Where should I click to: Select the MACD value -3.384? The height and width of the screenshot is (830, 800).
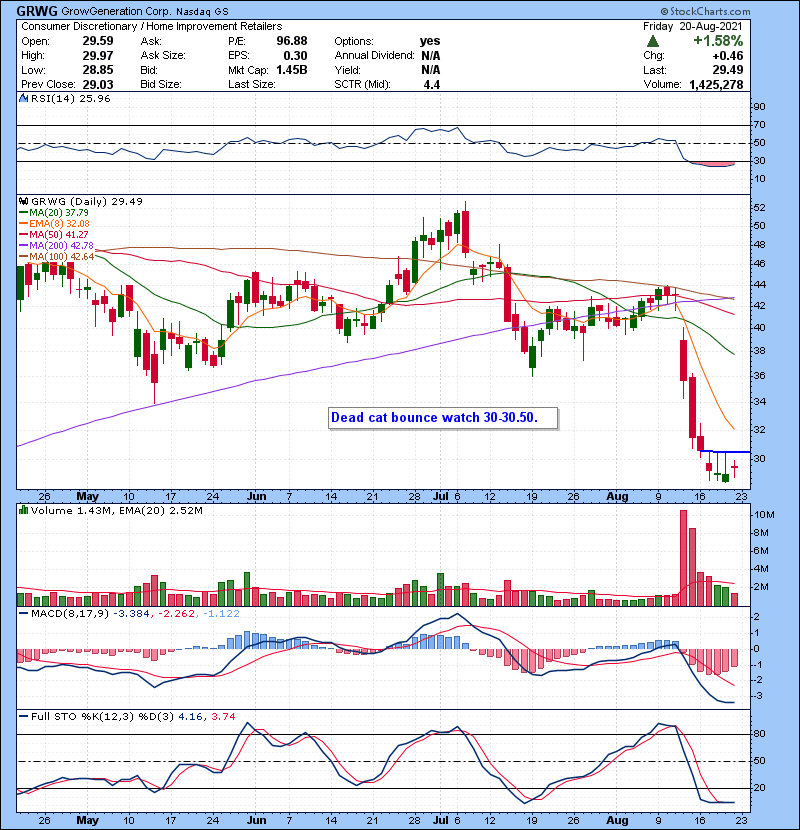132,614
